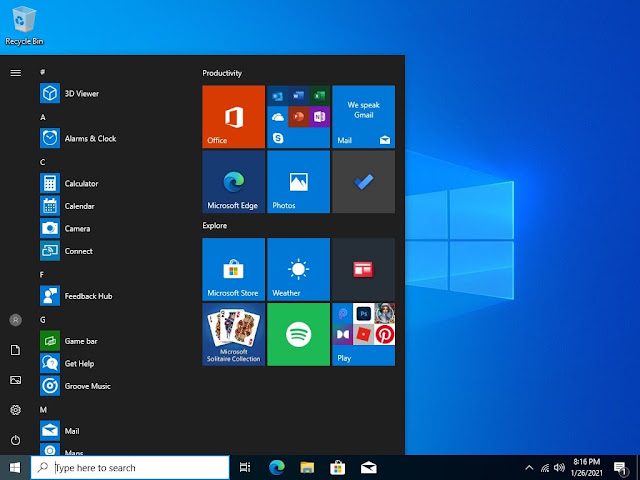This screenshot has height=480, width=640.
Task: Click the letter A header in app list
Action: (42, 117)
